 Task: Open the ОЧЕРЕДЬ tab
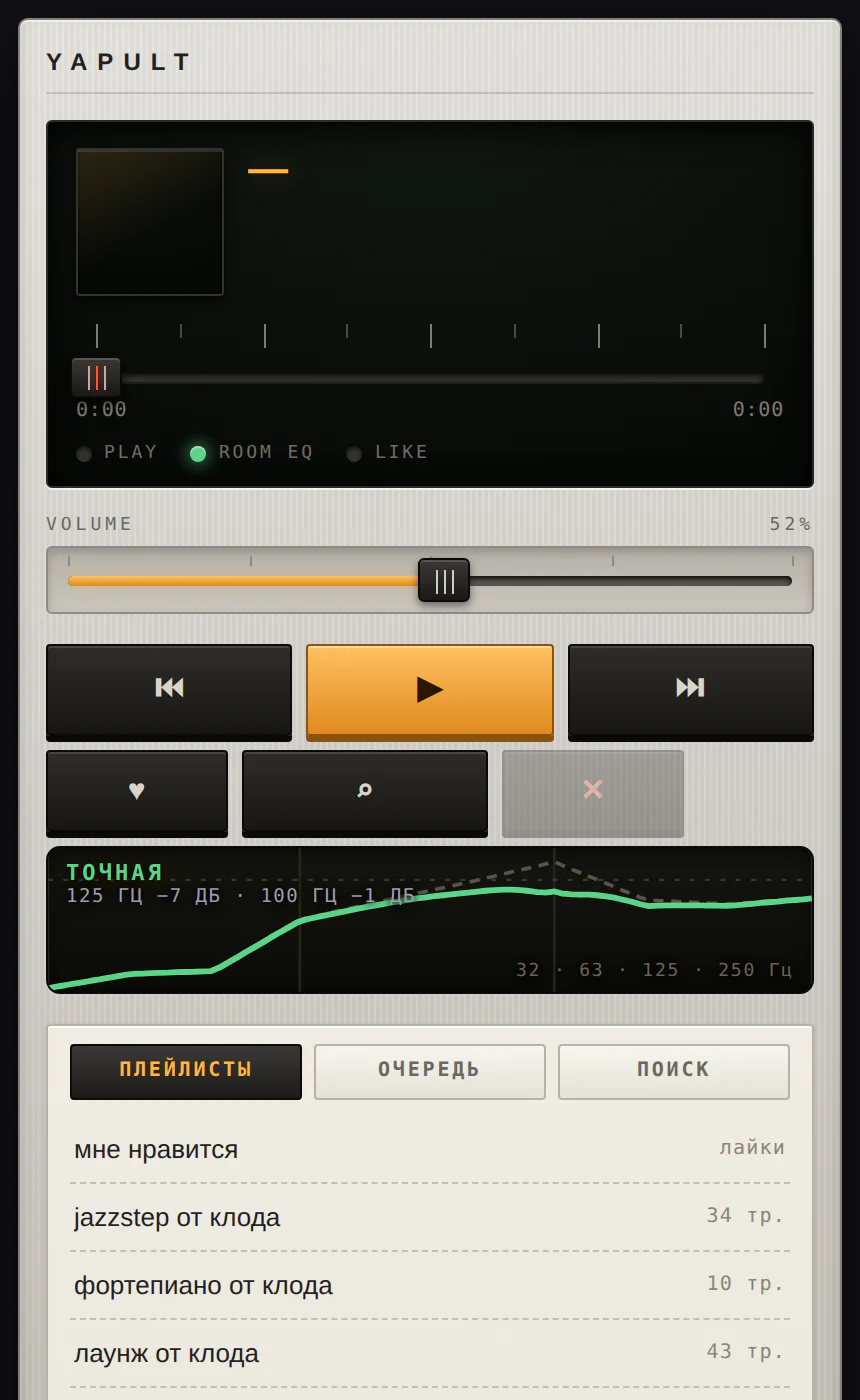pyautogui.click(x=430, y=1071)
